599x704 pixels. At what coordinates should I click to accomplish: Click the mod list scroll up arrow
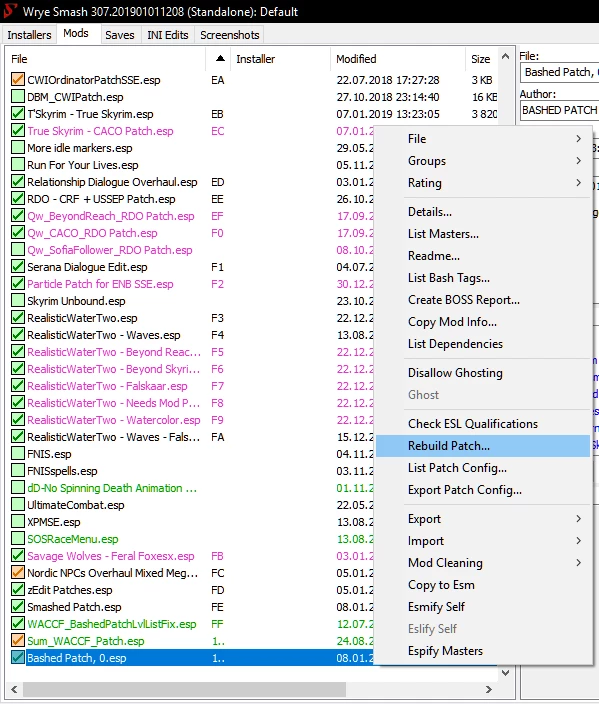(505, 56)
